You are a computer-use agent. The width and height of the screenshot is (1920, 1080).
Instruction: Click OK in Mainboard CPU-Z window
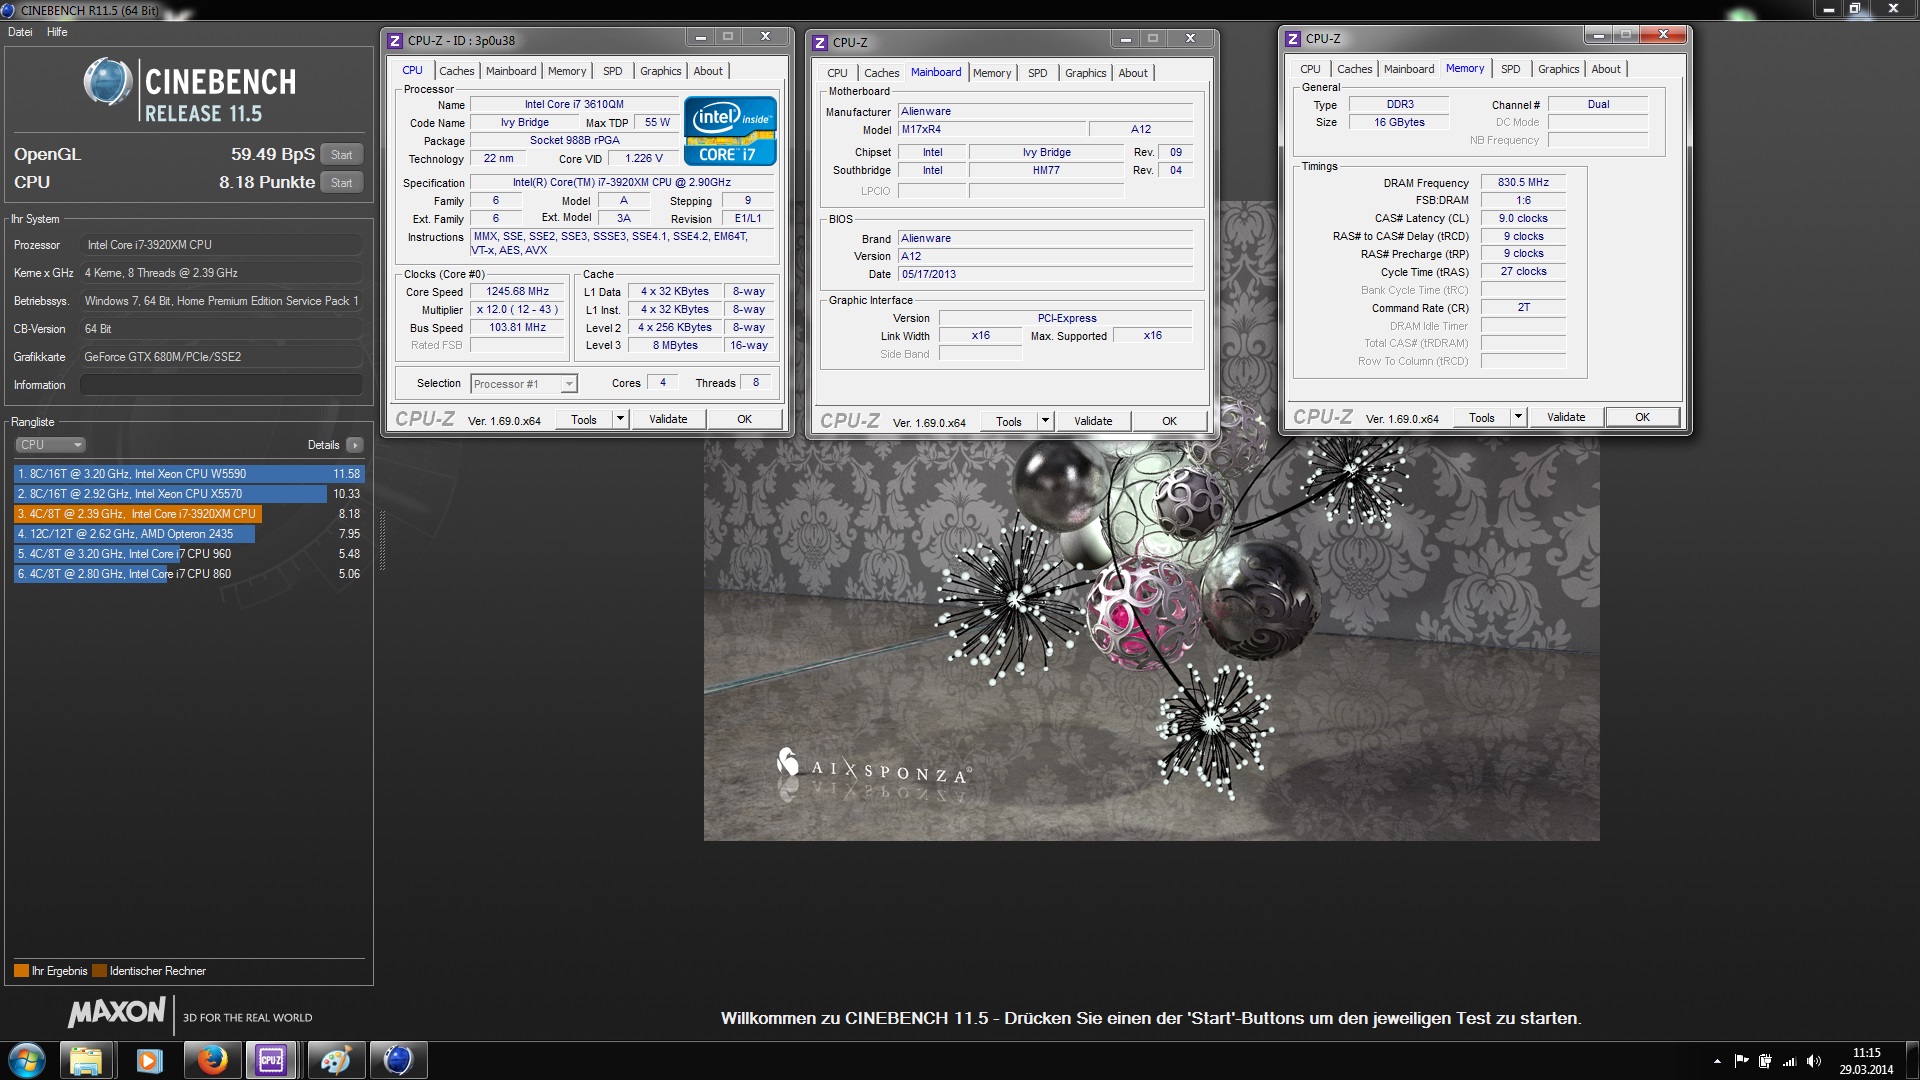(1169, 421)
